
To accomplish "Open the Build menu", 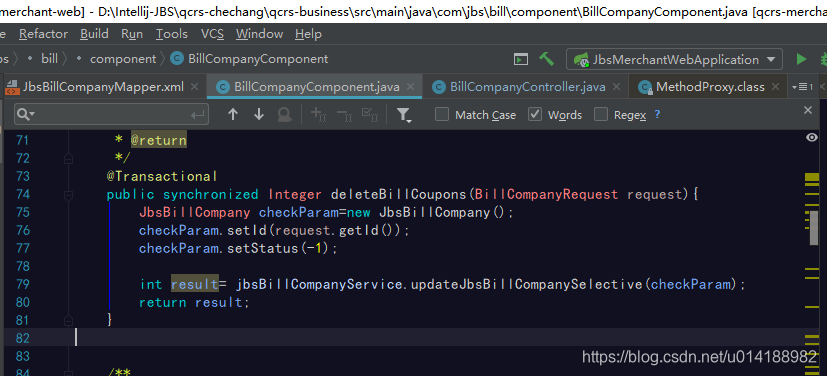I will pos(94,34).
